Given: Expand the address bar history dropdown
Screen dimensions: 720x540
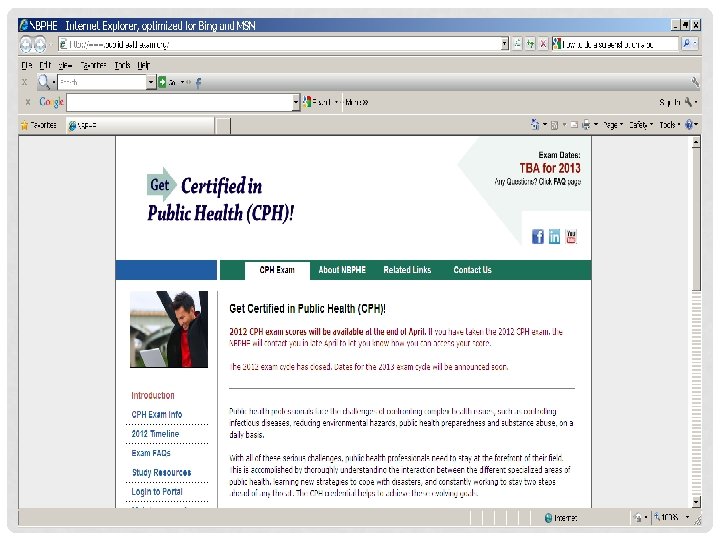Looking at the screenshot, I should coord(505,44).
